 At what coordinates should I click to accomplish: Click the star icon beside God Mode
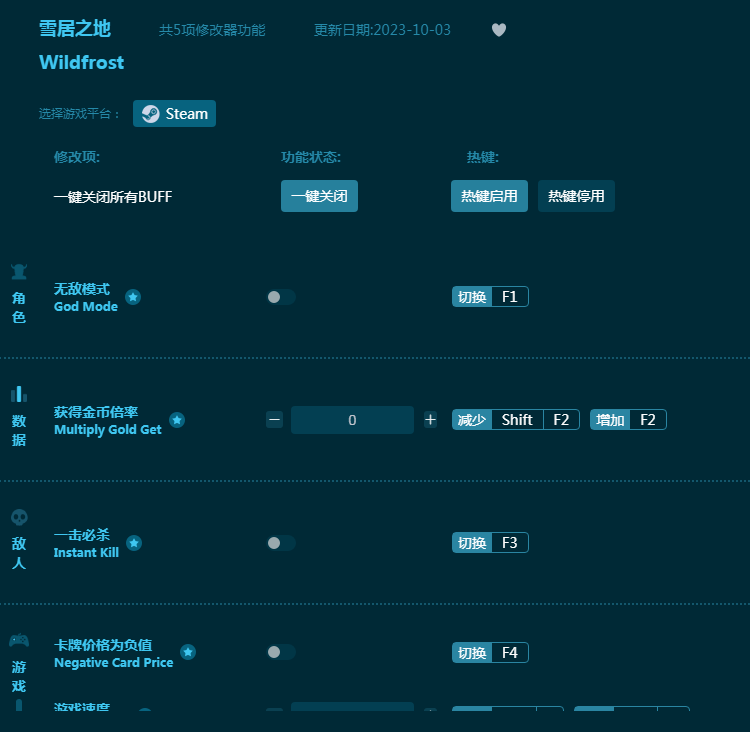133,297
